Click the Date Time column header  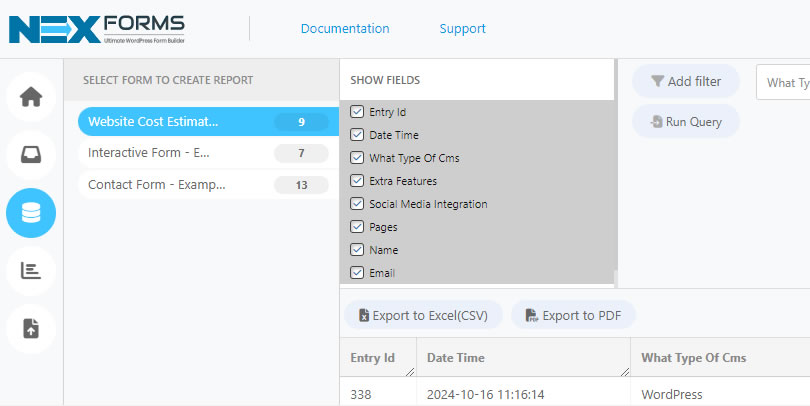[x=523, y=357]
